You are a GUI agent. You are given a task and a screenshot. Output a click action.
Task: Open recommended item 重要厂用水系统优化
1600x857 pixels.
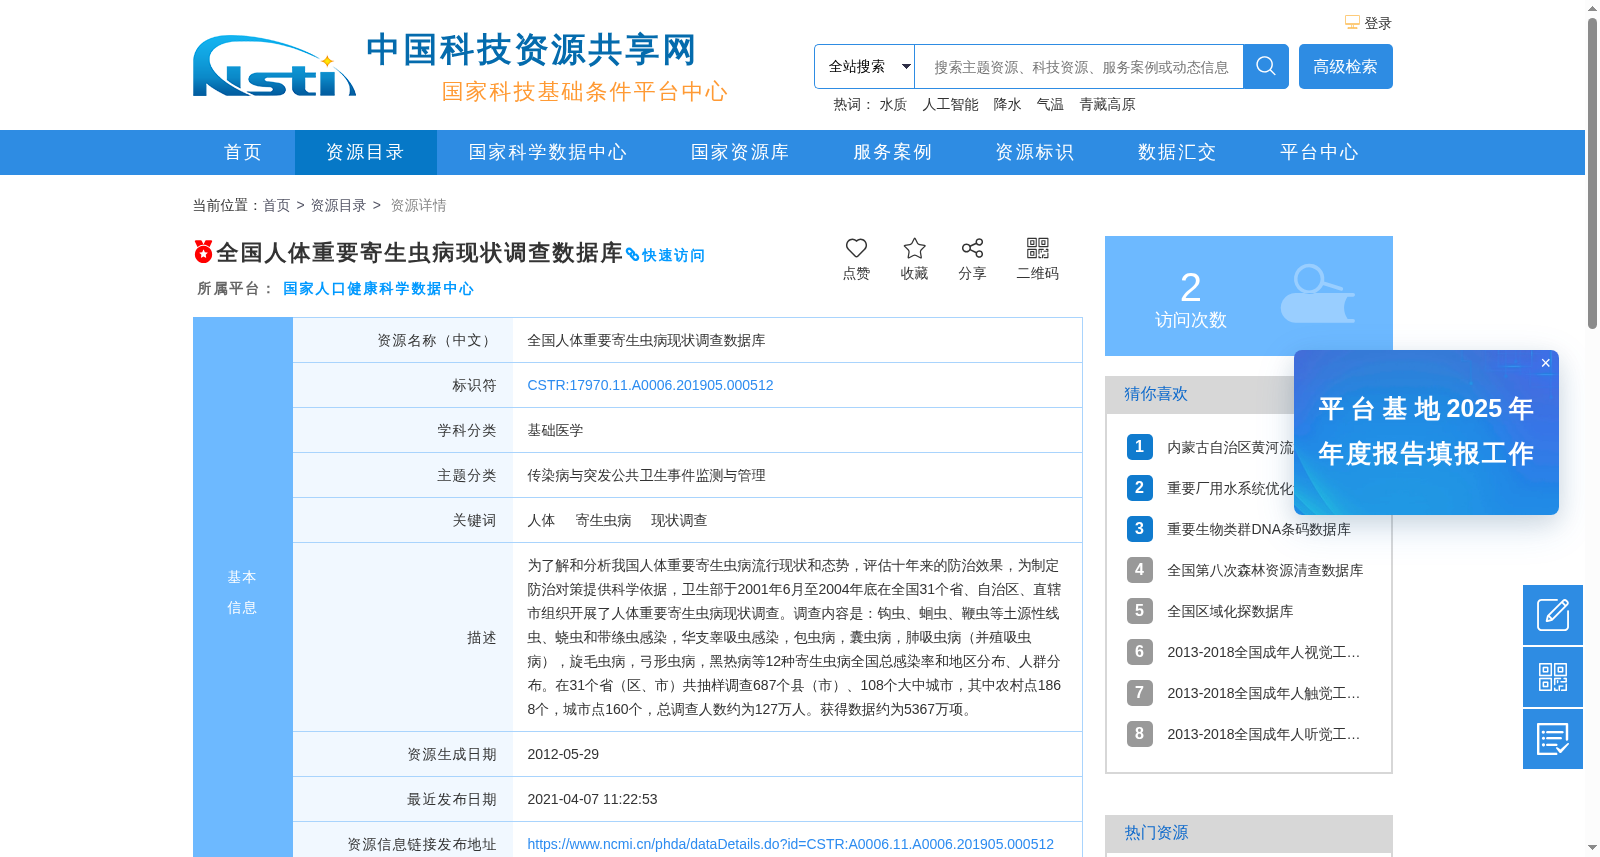(x=1230, y=488)
